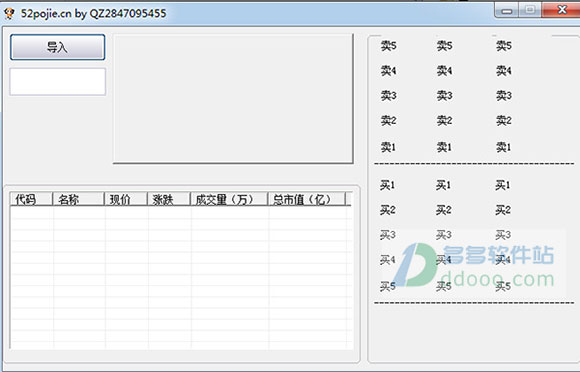The width and height of the screenshot is (580, 372).
Task: Select the first row of stock list
Action: pos(181,212)
